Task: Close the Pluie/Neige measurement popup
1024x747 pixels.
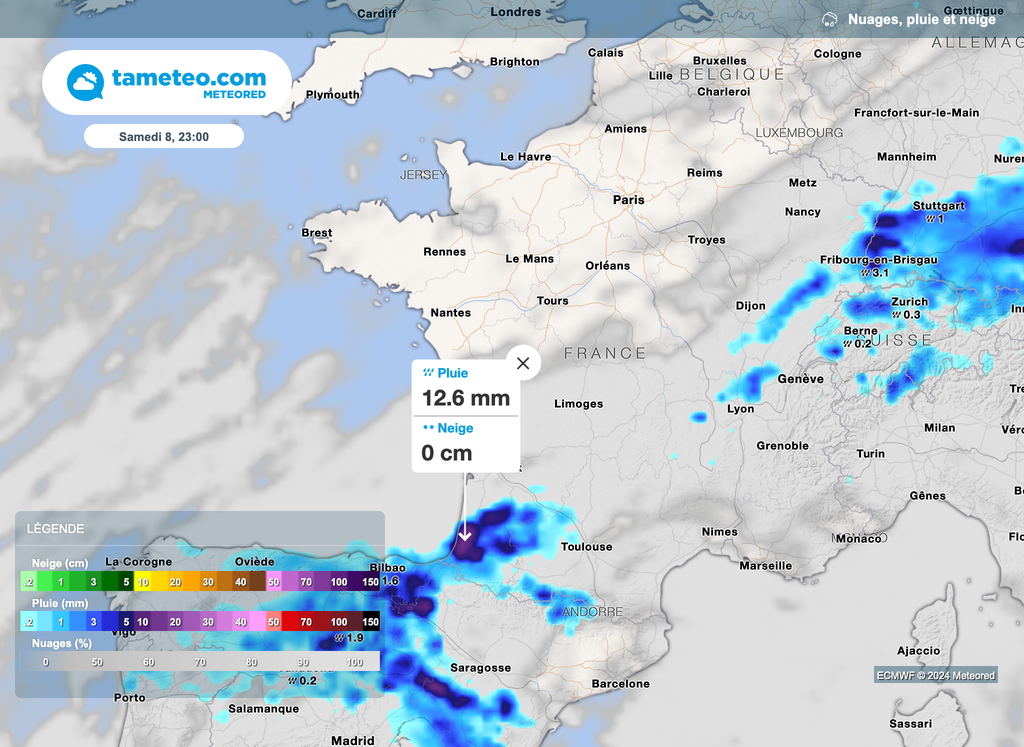Action: [523, 363]
